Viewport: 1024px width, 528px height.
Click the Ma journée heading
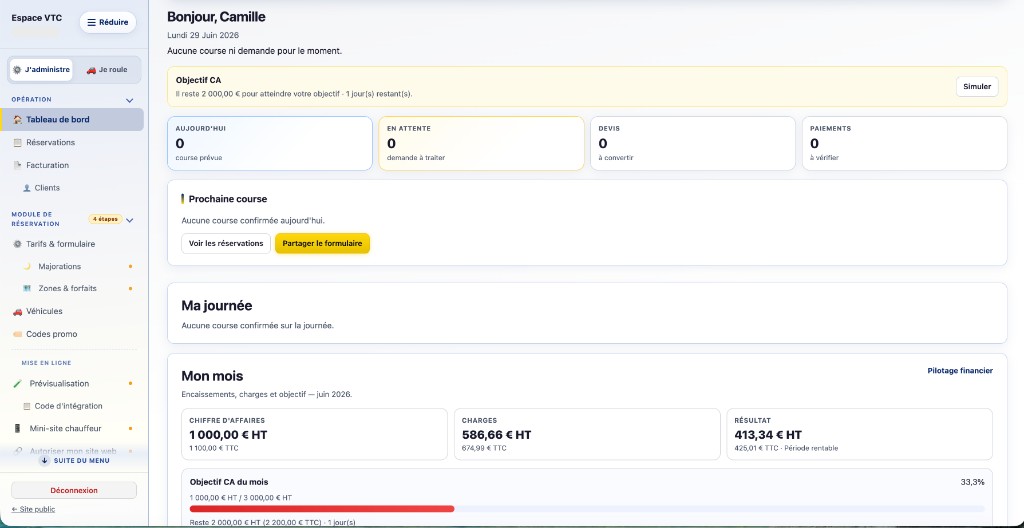[217, 306]
